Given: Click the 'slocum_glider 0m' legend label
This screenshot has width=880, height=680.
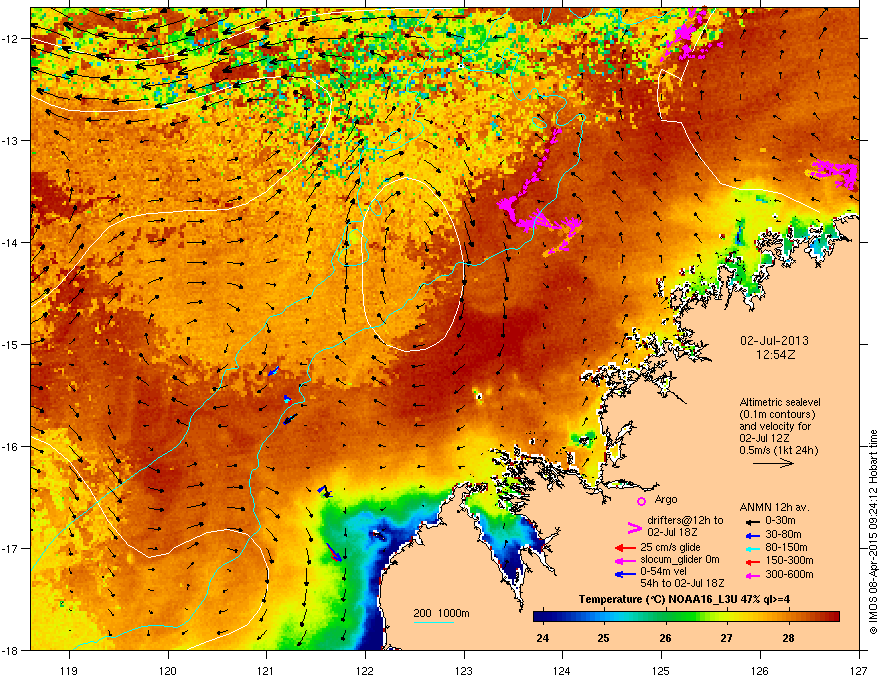Looking at the screenshot, I should [x=680, y=560].
